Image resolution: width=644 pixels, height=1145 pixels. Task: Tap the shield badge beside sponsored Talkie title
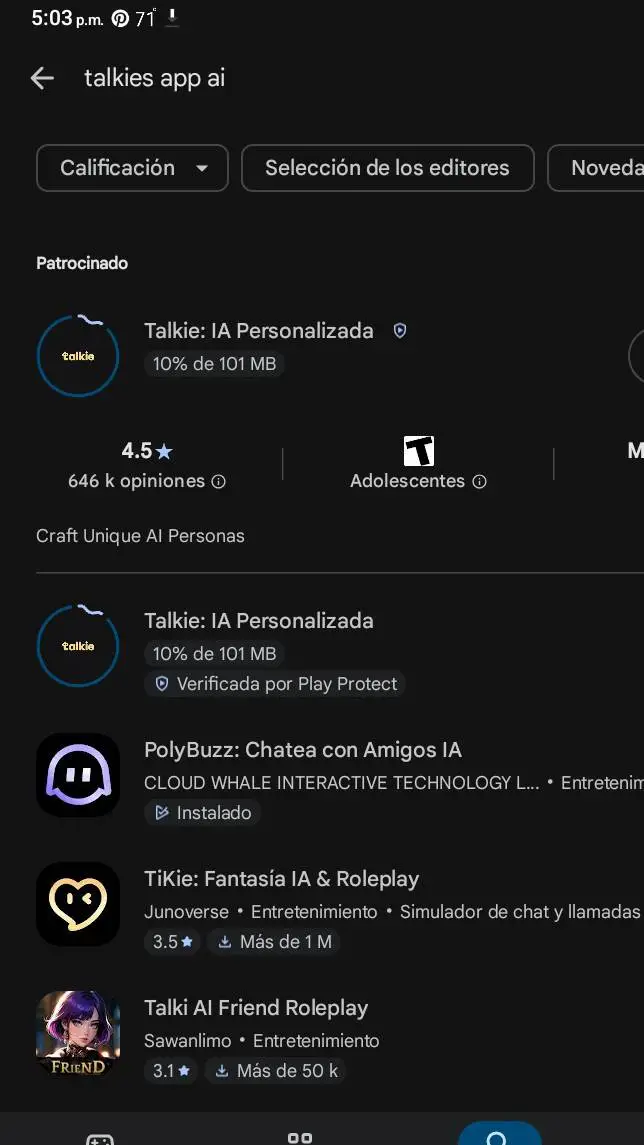coord(399,331)
